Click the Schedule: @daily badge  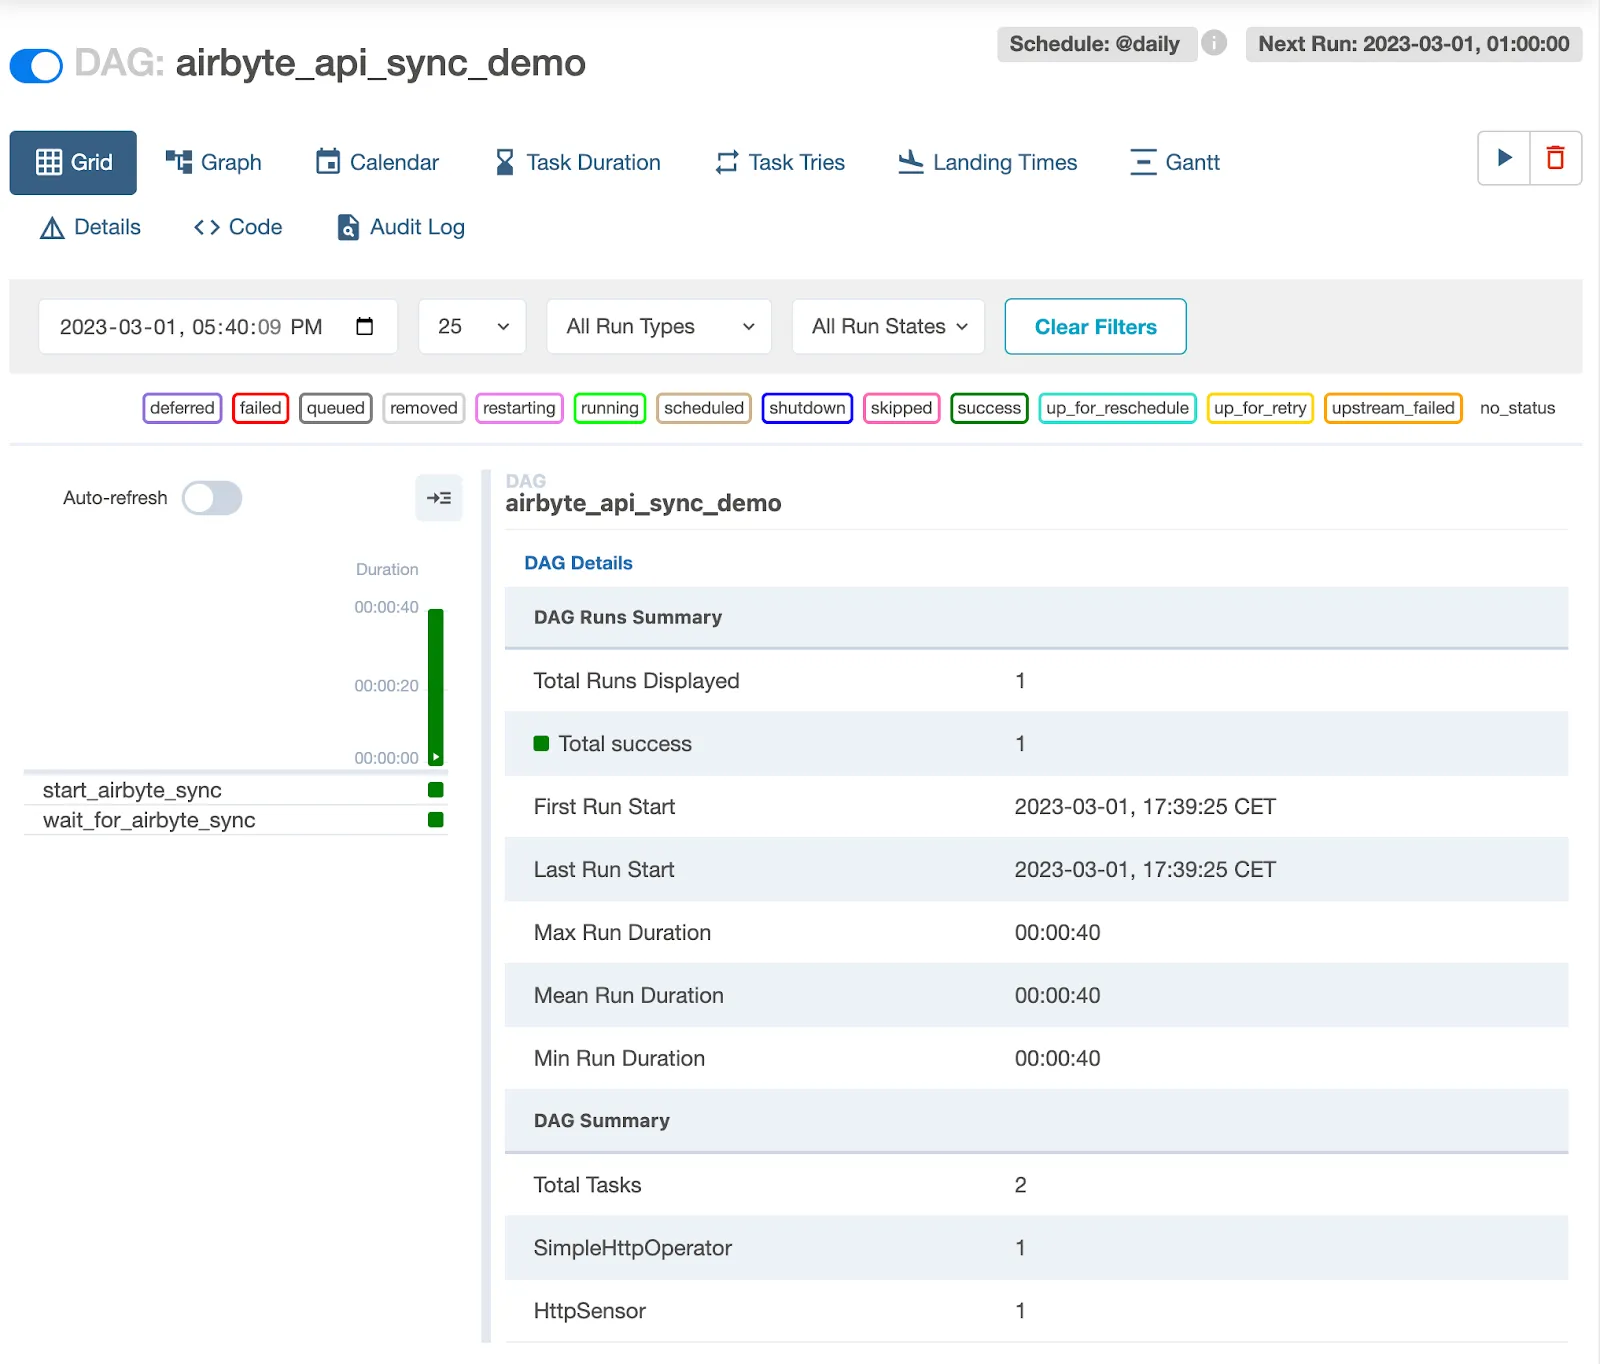[1095, 44]
